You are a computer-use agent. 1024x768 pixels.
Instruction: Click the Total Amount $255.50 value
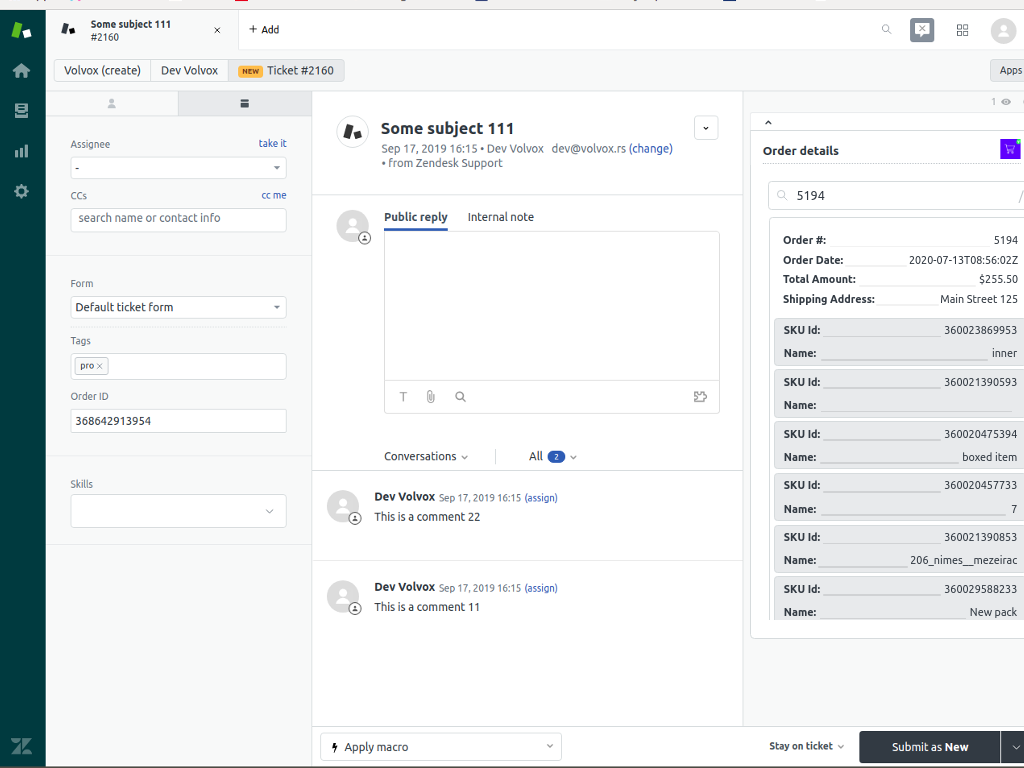(x=998, y=279)
